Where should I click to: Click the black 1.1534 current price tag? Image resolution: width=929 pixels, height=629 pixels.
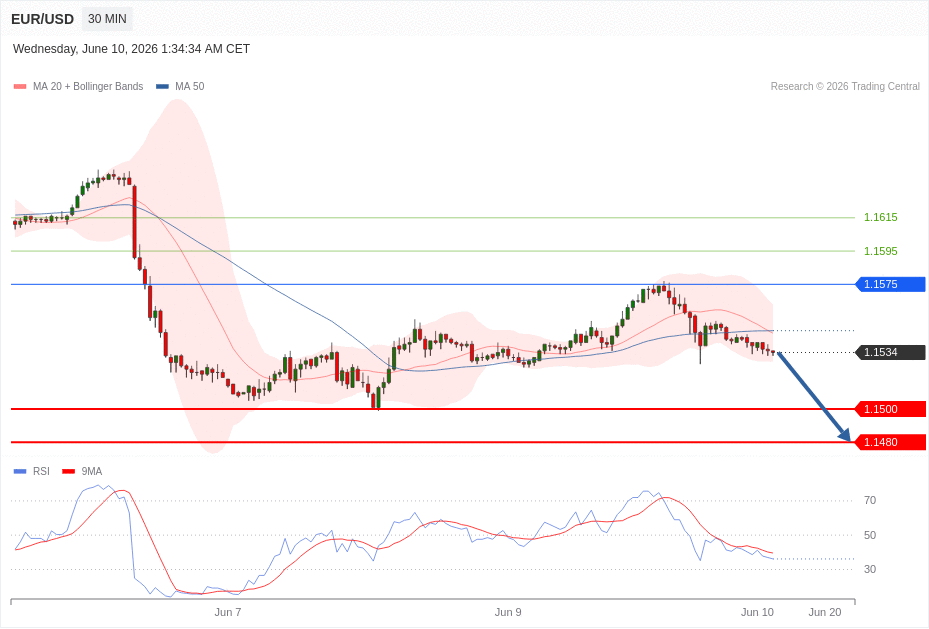click(890, 352)
